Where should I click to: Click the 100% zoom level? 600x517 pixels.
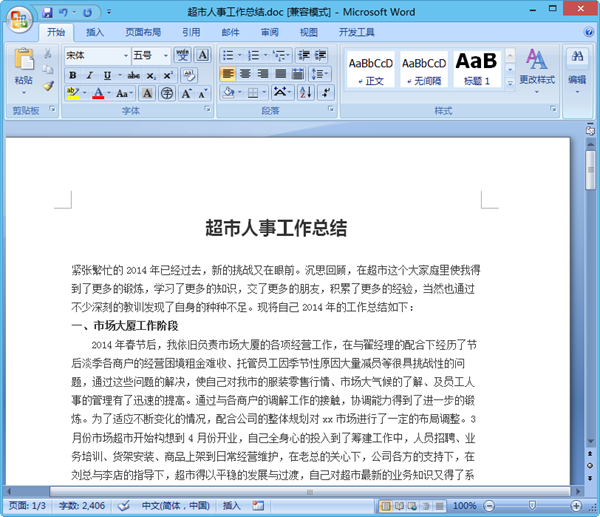465,506
